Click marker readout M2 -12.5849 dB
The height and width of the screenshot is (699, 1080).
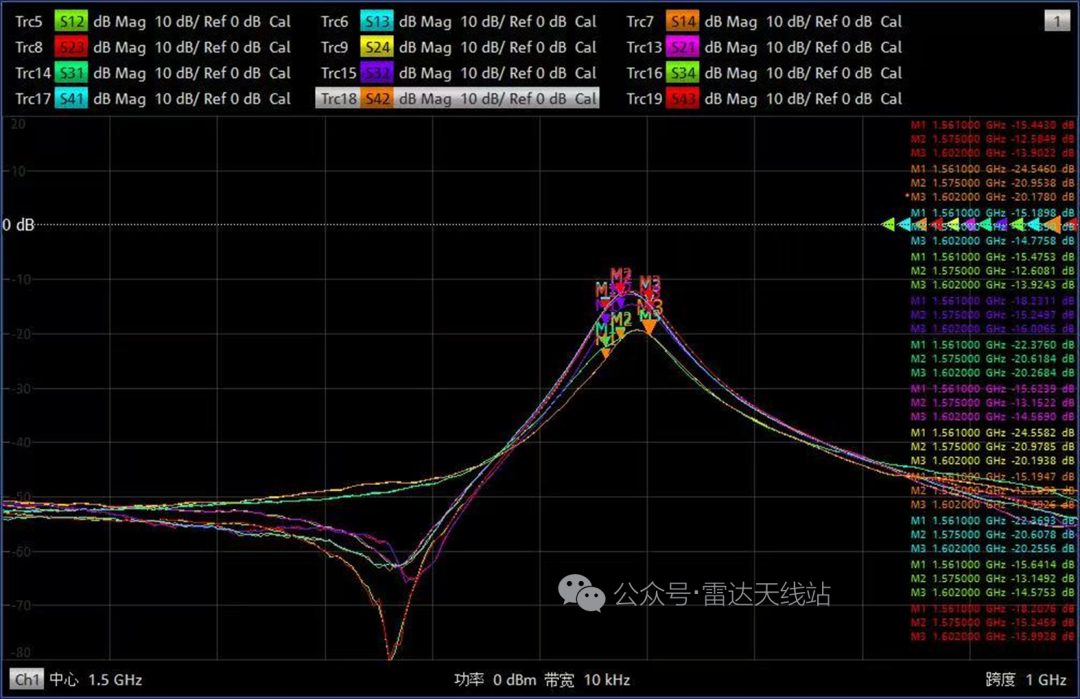click(x=992, y=139)
